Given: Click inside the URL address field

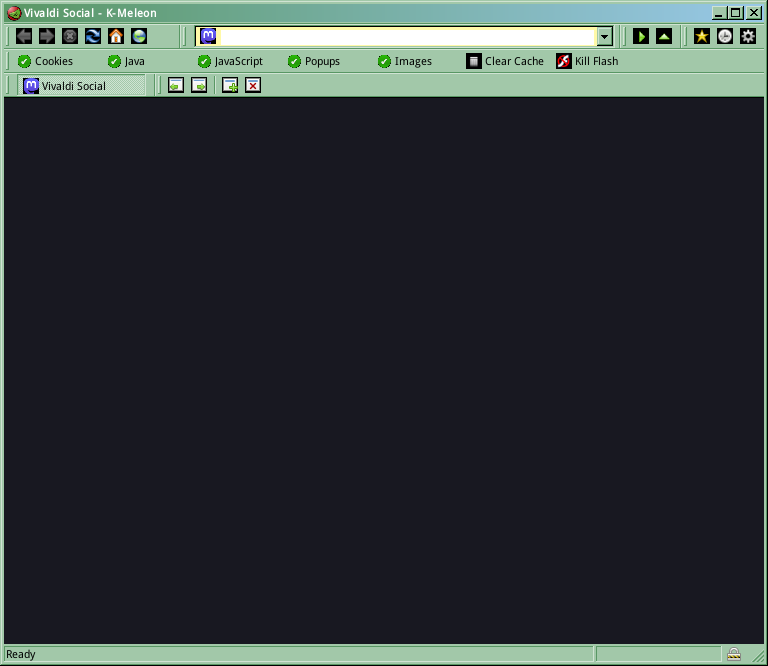Looking at the screenshot, I should pyautogui.click(x=408, y=37).
